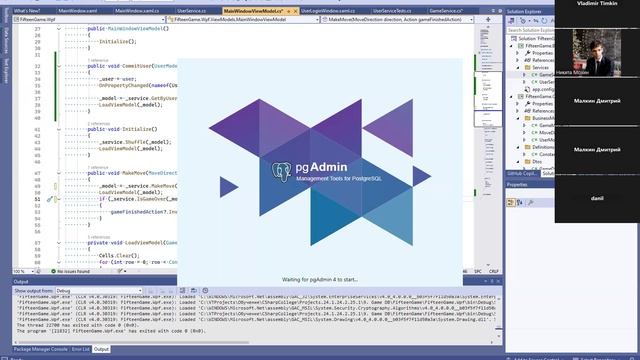Click the refresh icon in the Solution Explorer toolbar

(x=544, y=20)
